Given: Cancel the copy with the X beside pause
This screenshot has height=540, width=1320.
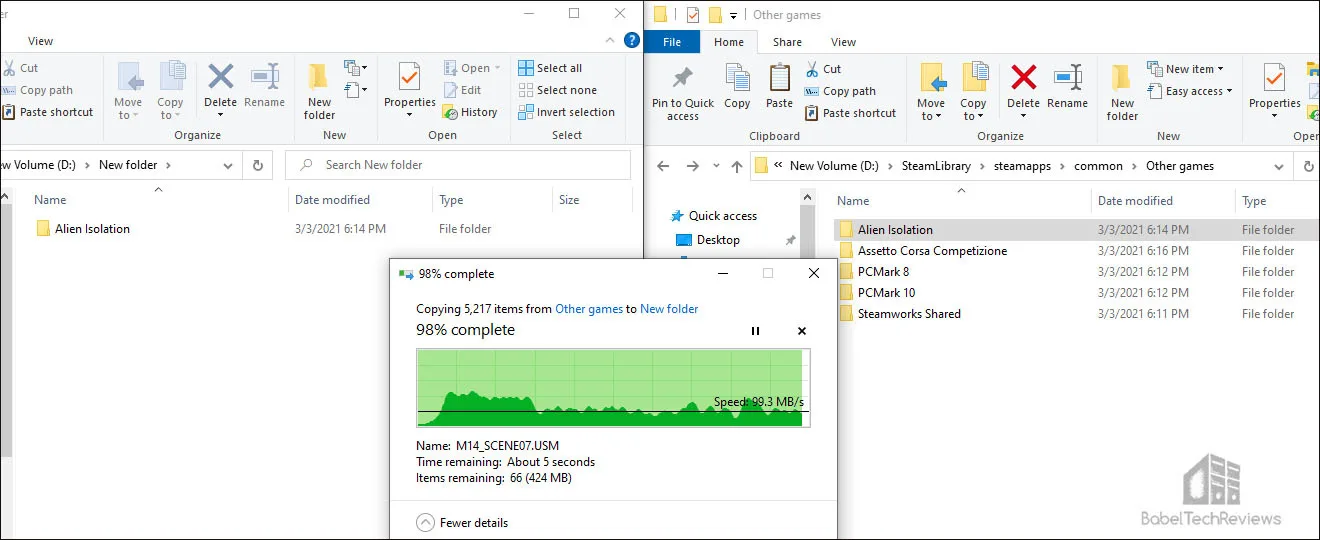Looking at the screenshot, I should click(802, 331).
